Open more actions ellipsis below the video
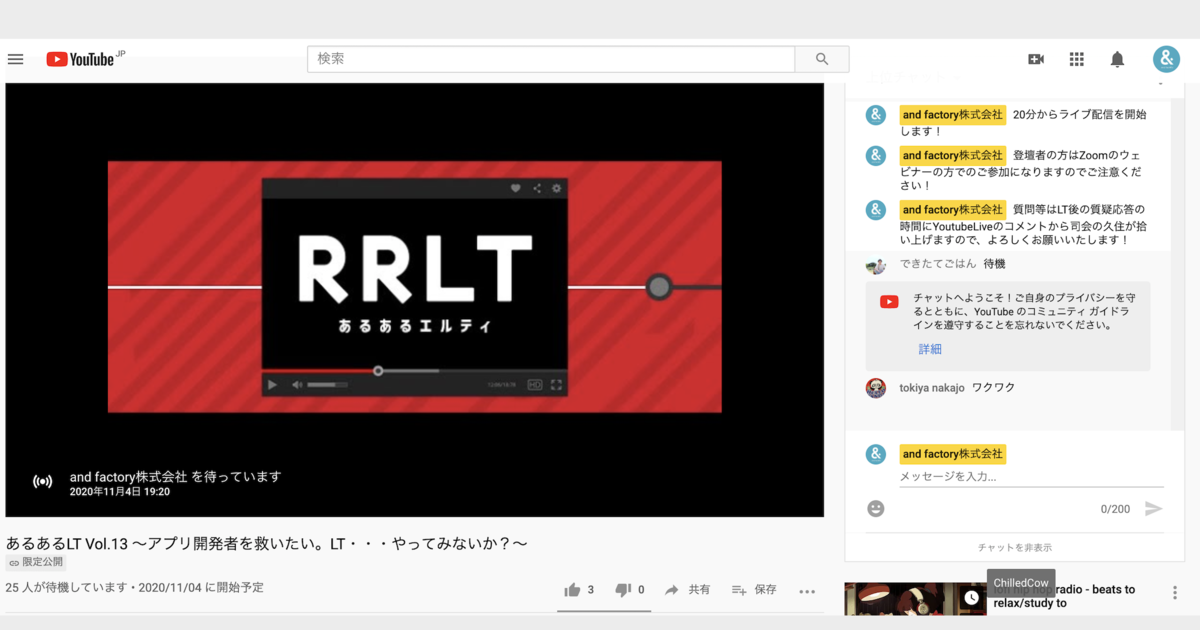The height and width of the screenshot is (630, 1200). click(x=807, y=591)
